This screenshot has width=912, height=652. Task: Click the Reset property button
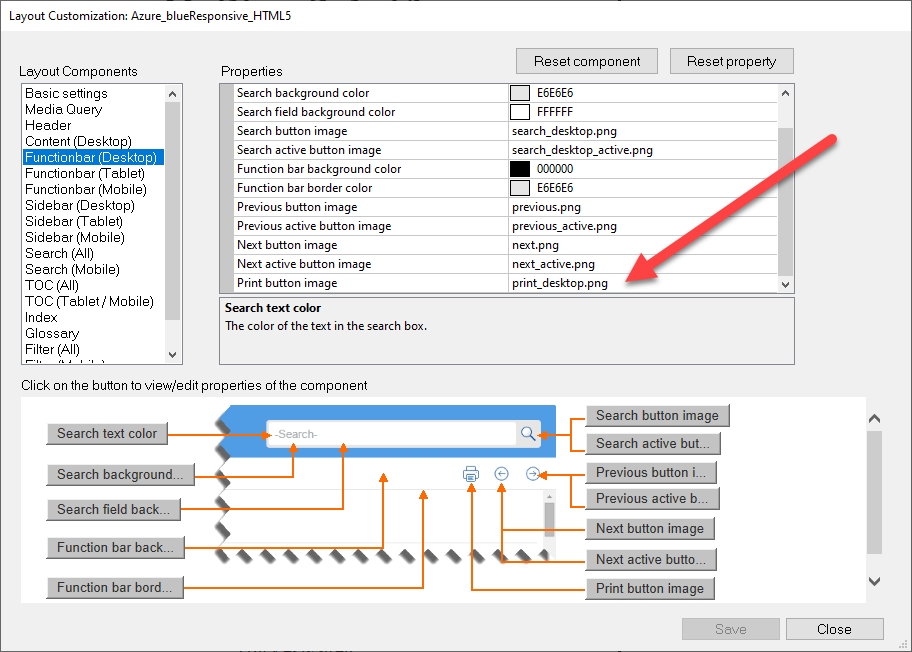(x=731, y=61)
